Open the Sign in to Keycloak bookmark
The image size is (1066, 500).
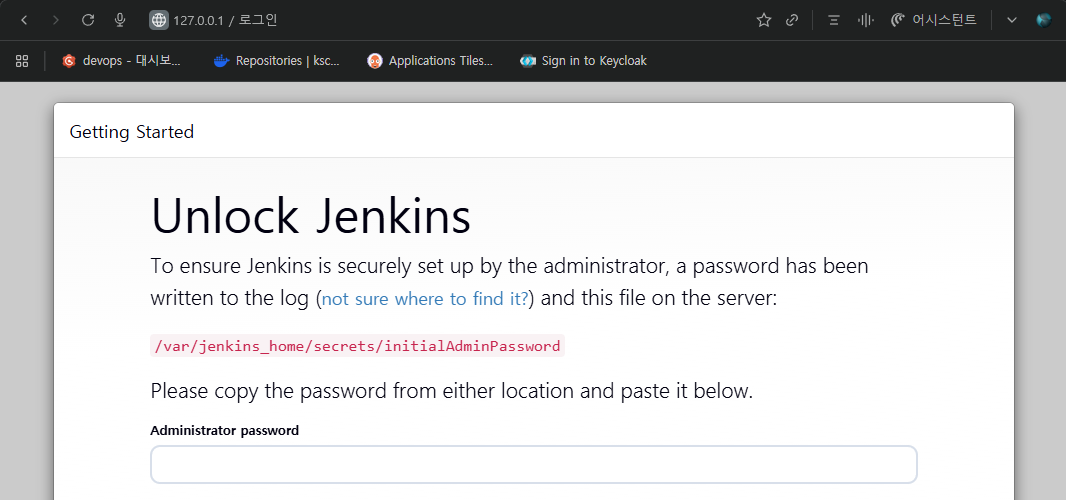583,61
